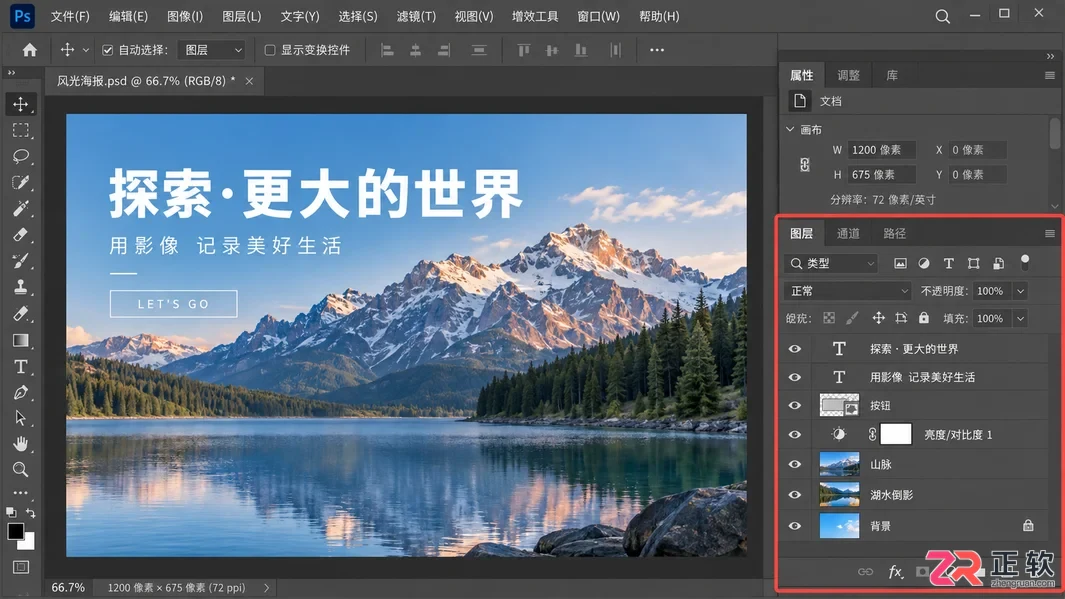
Task: Go to the Home screen icon
Action: coord(29,50)
